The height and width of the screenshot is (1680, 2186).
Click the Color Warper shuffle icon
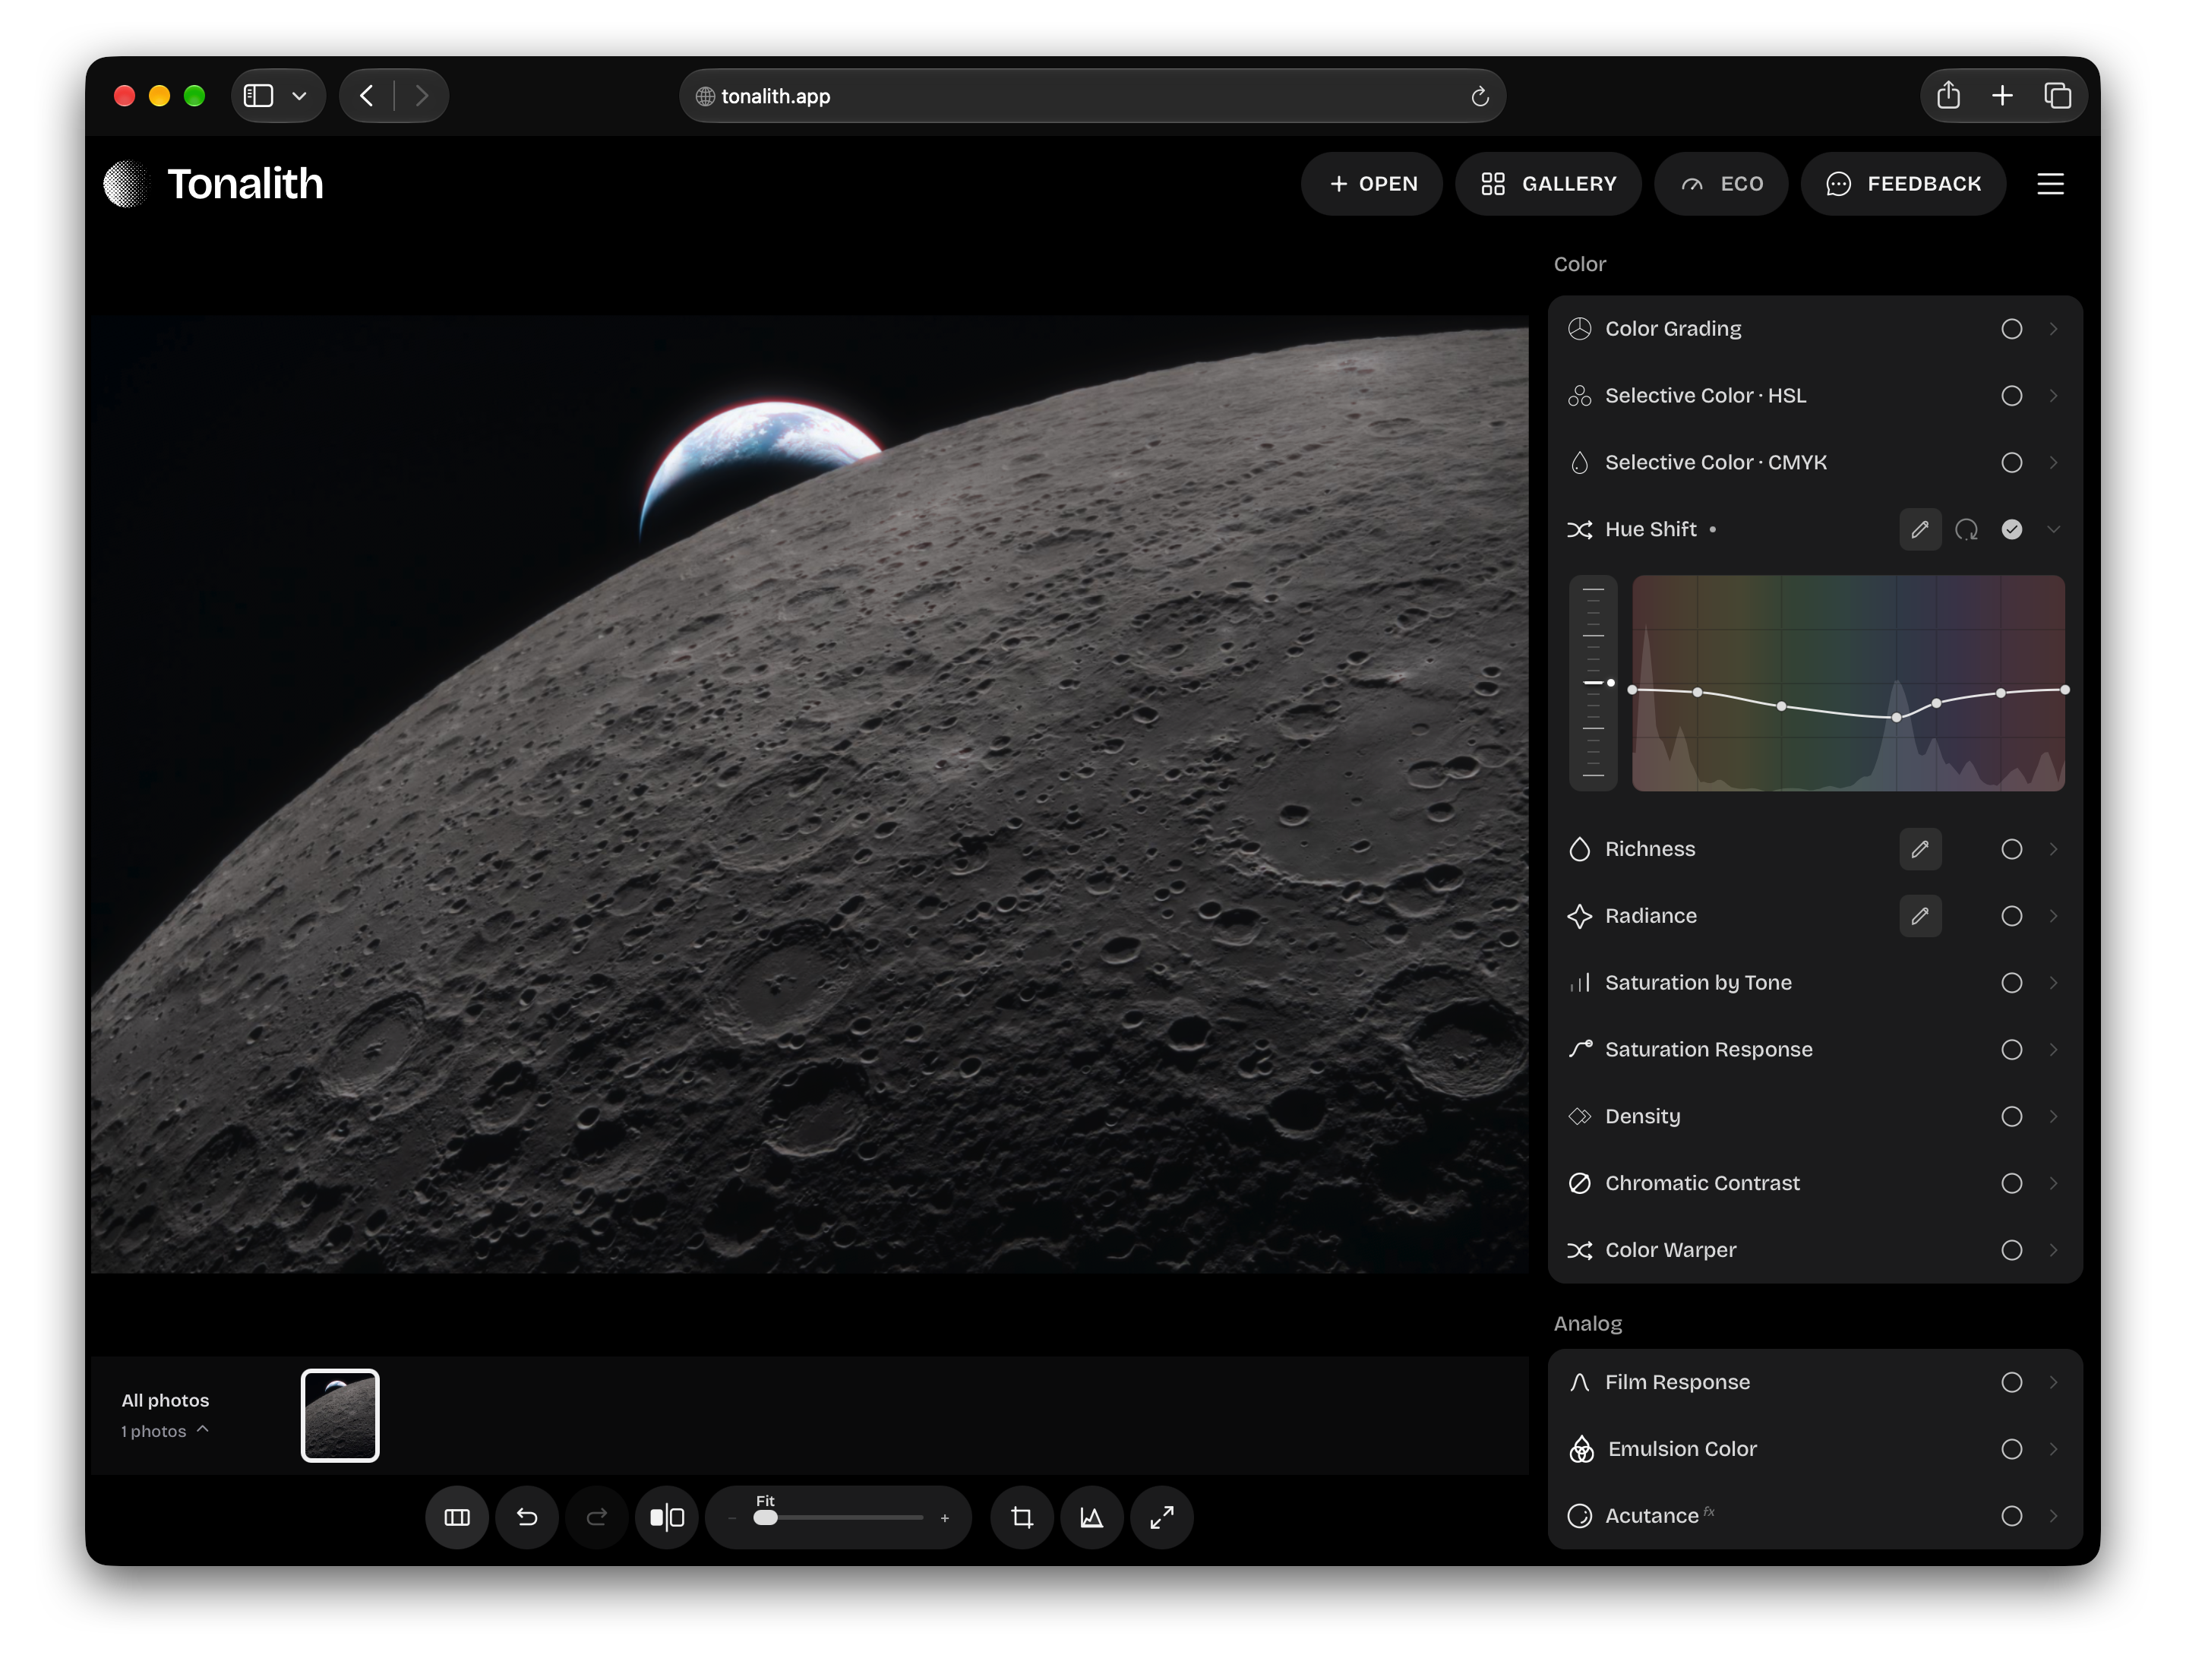point(1579,1250)
